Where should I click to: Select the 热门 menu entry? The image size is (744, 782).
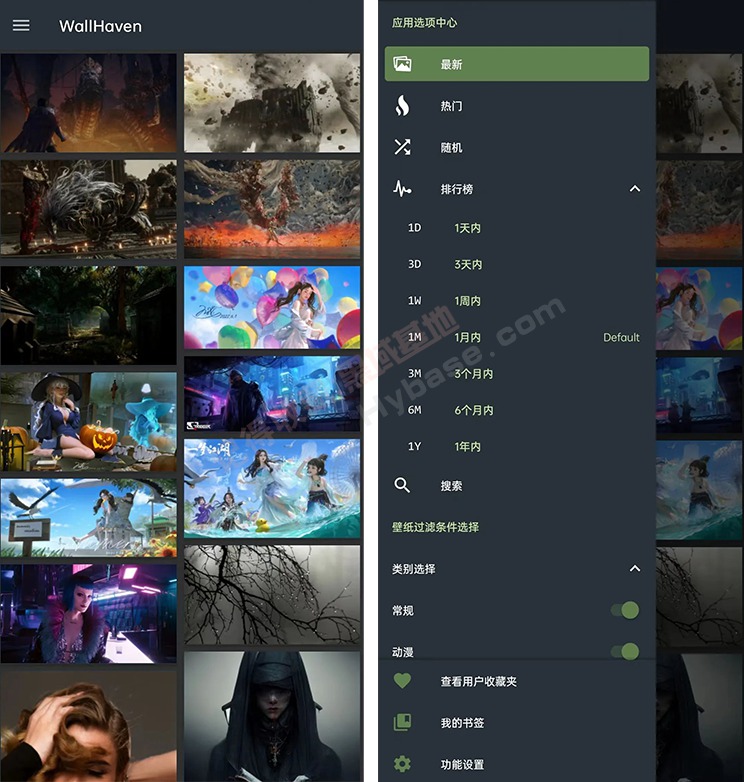coord(517,106)
